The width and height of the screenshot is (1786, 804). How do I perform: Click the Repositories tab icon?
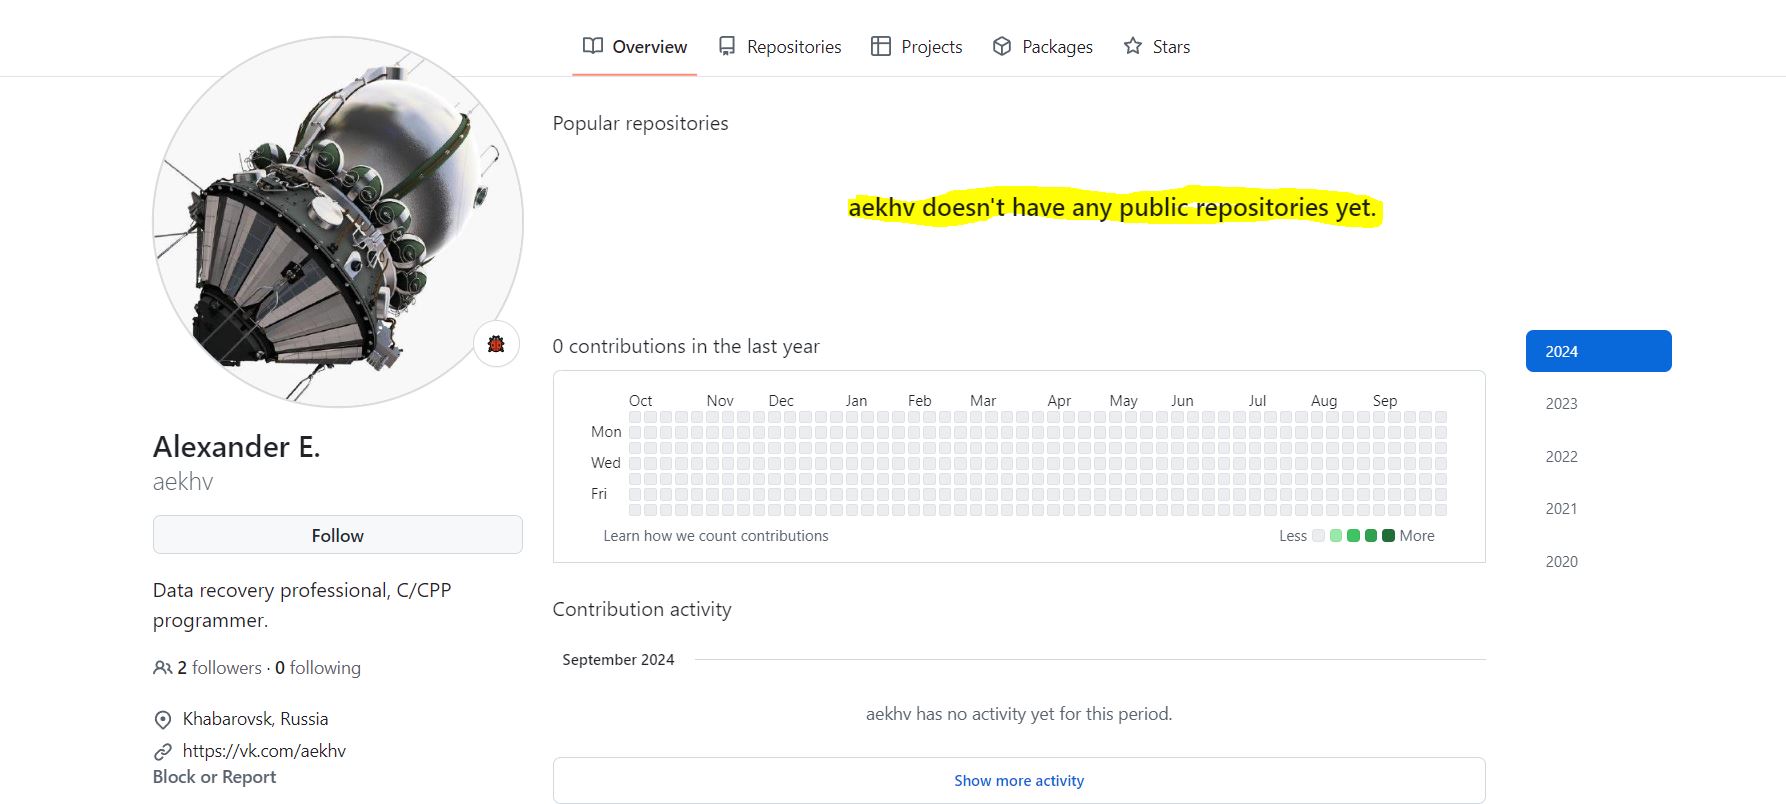pyautogui.click(x=727, y=46)
